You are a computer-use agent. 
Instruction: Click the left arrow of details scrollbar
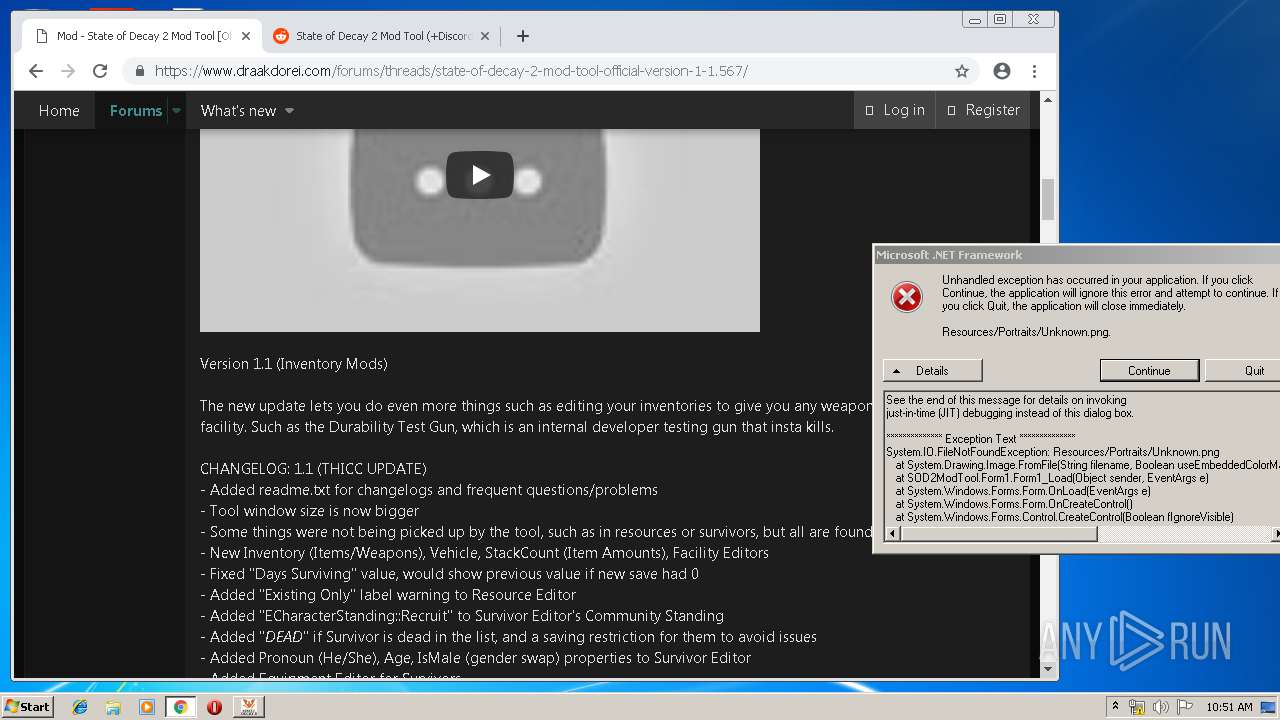coord(892,534)
